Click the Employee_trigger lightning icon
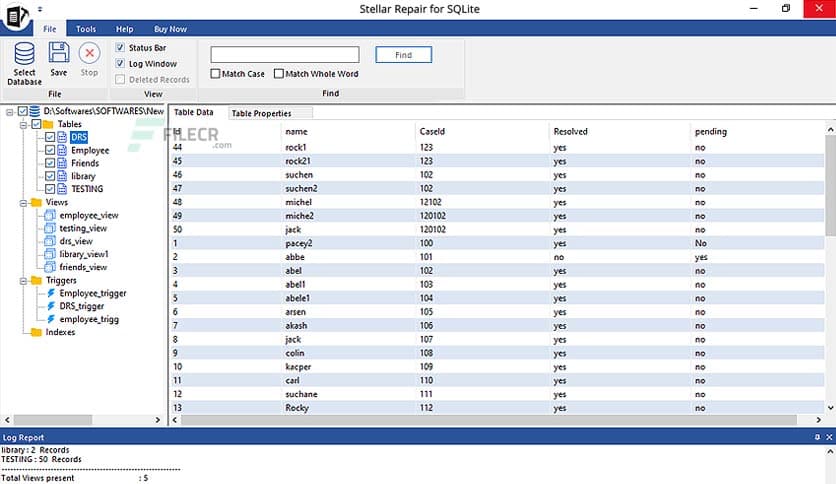Screen dimensions: 836x484 (51, 293)
